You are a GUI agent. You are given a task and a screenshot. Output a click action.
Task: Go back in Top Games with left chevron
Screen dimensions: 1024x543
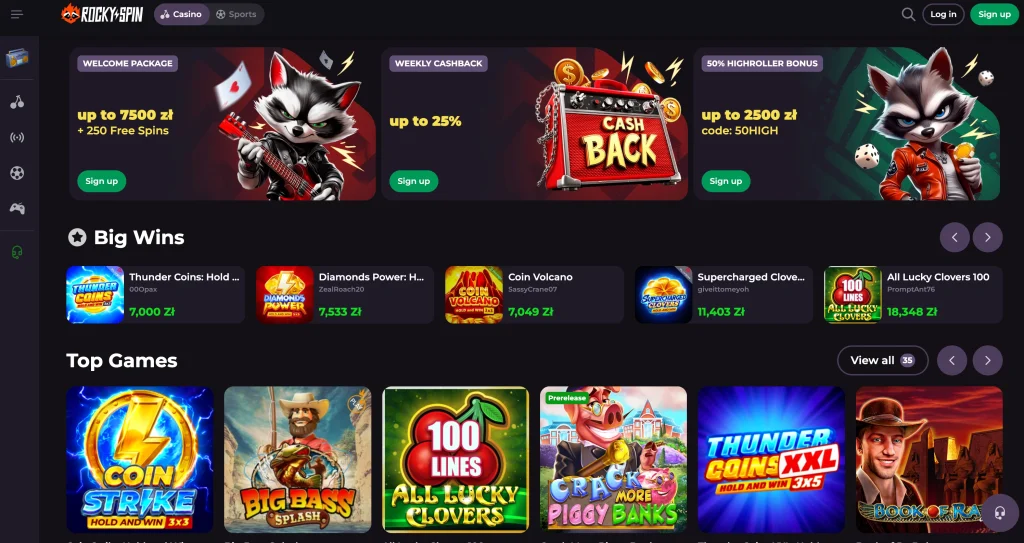coord(952,360)
